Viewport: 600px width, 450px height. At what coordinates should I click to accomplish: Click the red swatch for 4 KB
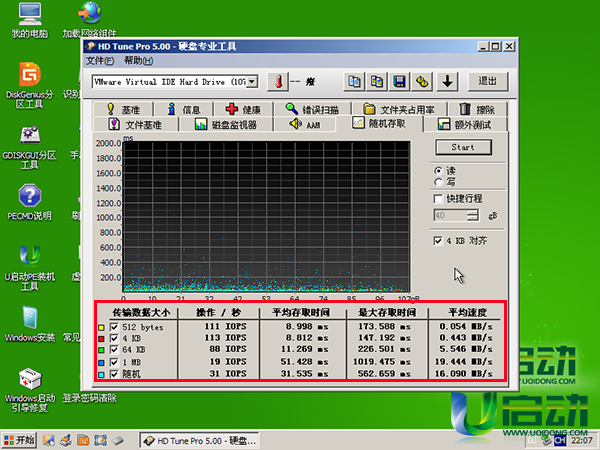pyautogui.click(x=101, y=339)
